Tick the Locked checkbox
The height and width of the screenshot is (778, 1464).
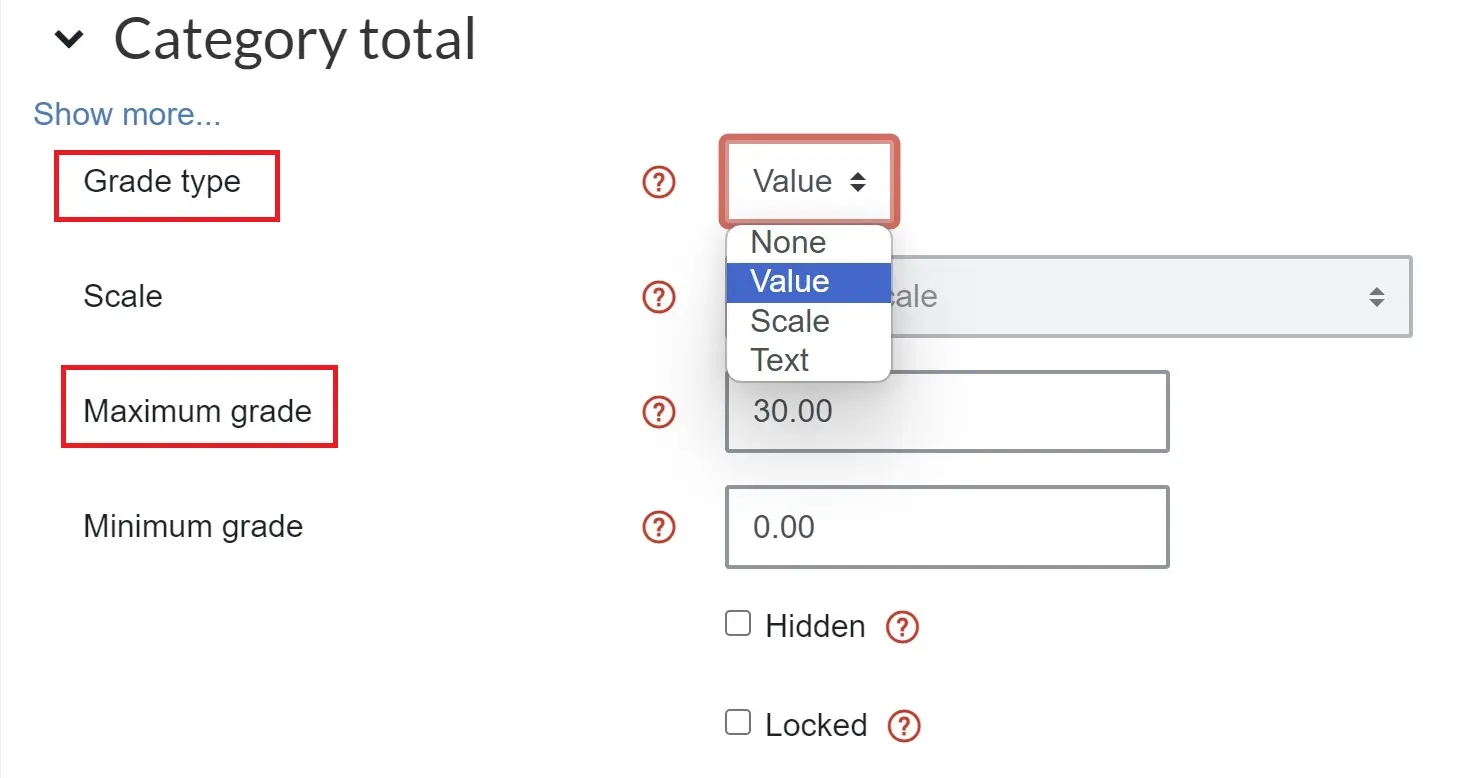click(x=738, y=722)
